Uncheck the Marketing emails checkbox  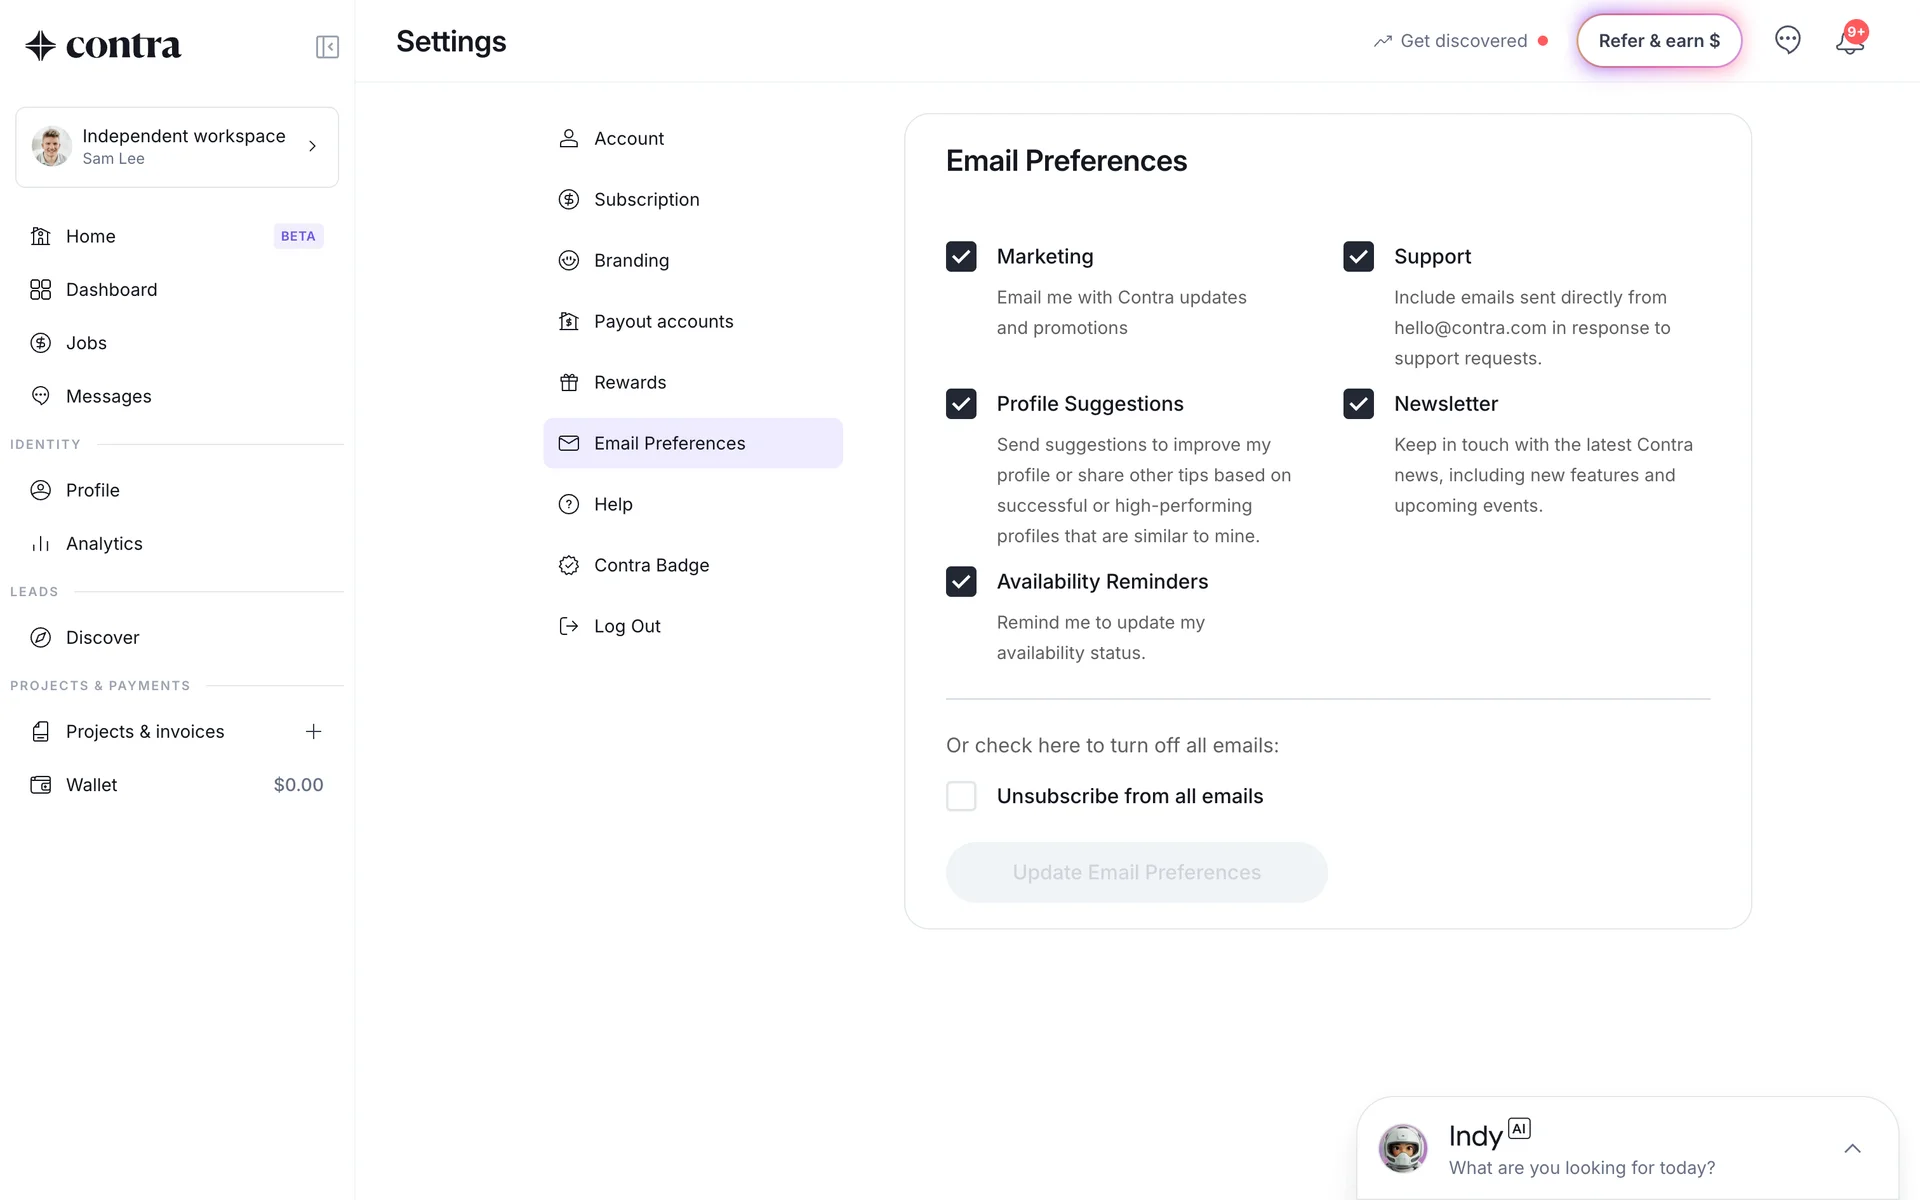click(961, 257)
